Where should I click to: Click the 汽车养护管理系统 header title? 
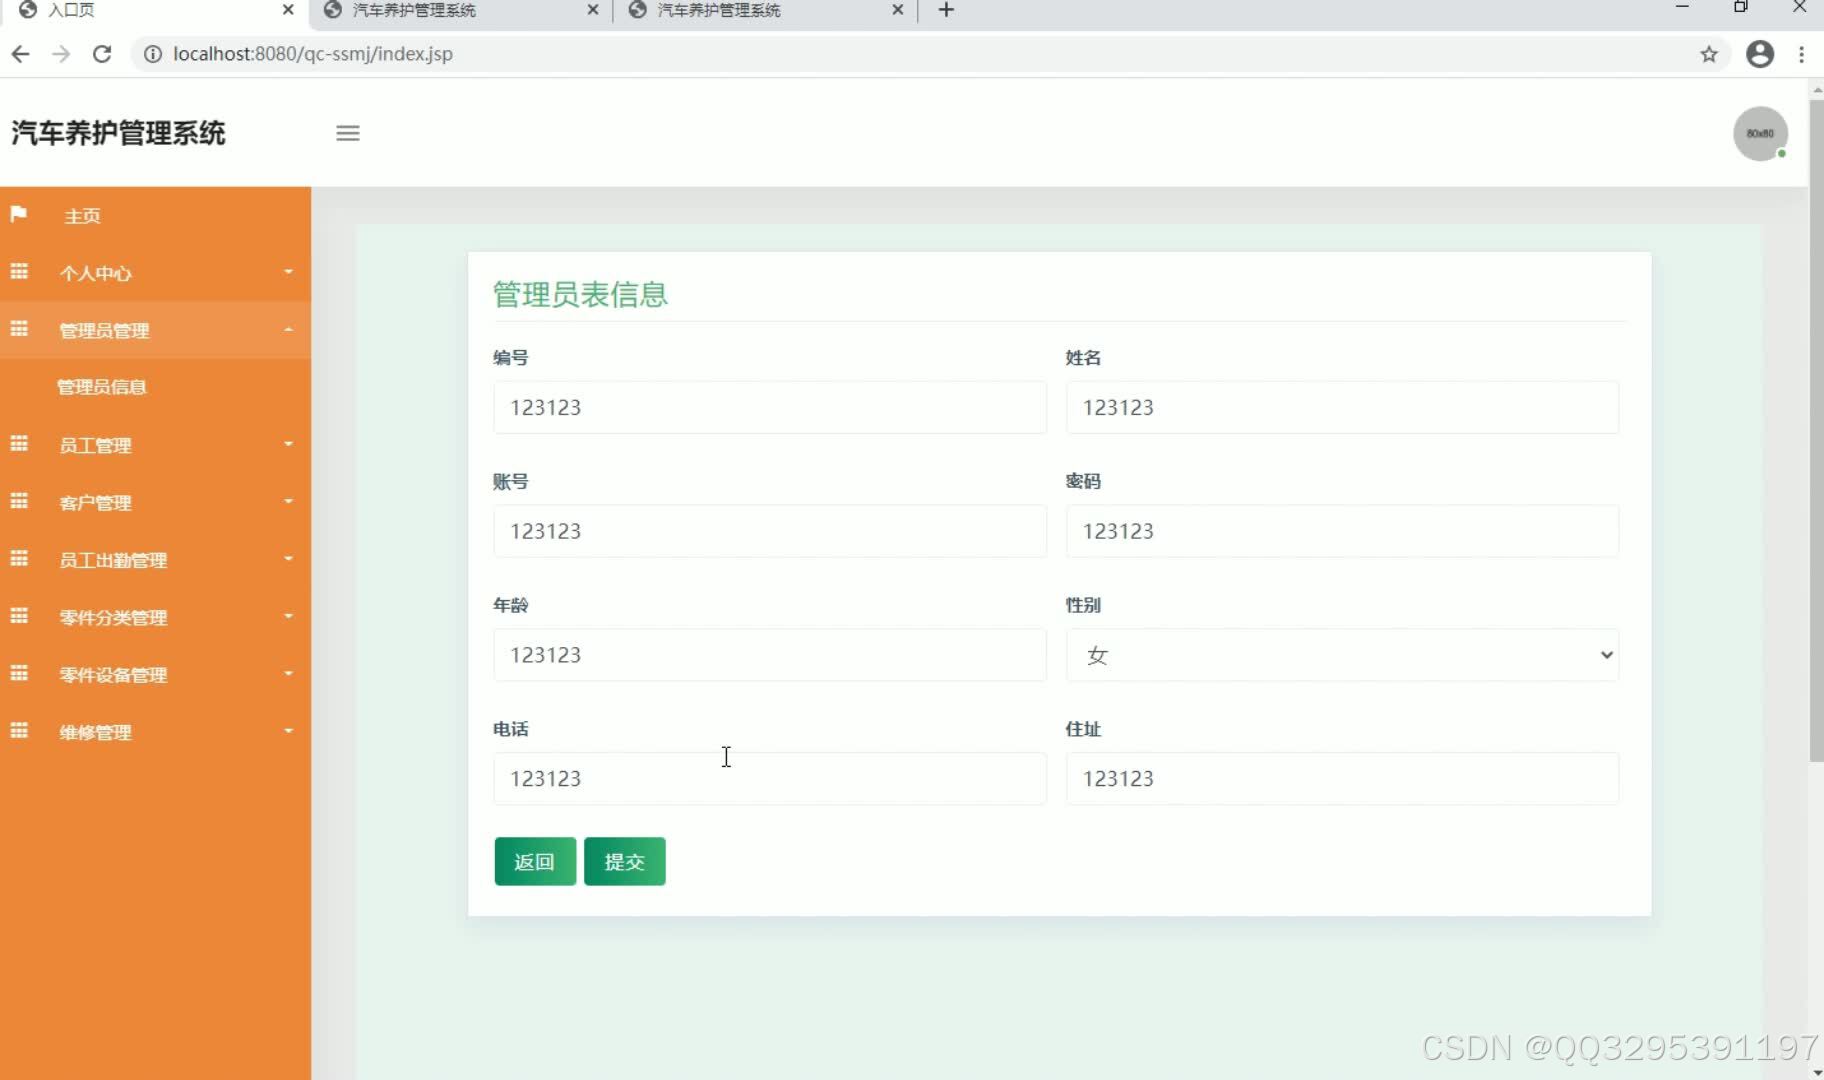coord(118,133)
